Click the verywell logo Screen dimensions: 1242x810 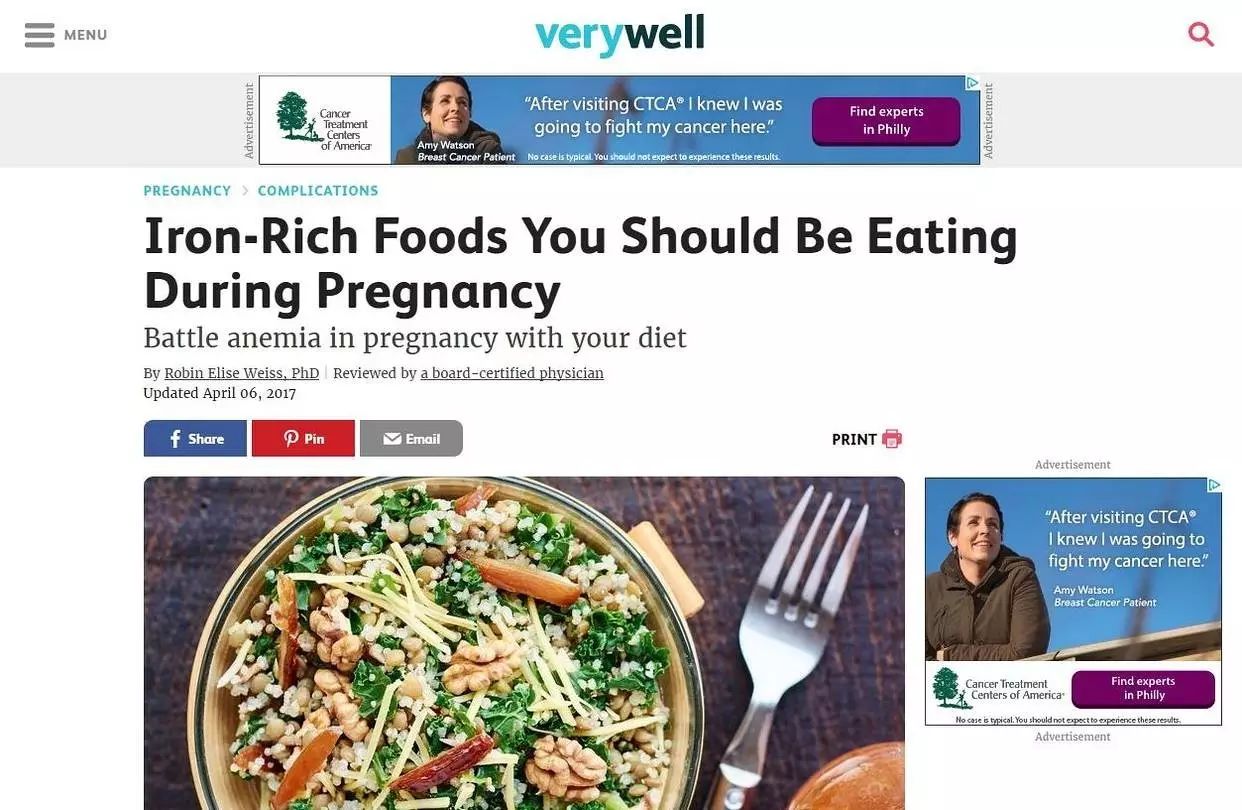pyautogui.click(x=620, y=34)
